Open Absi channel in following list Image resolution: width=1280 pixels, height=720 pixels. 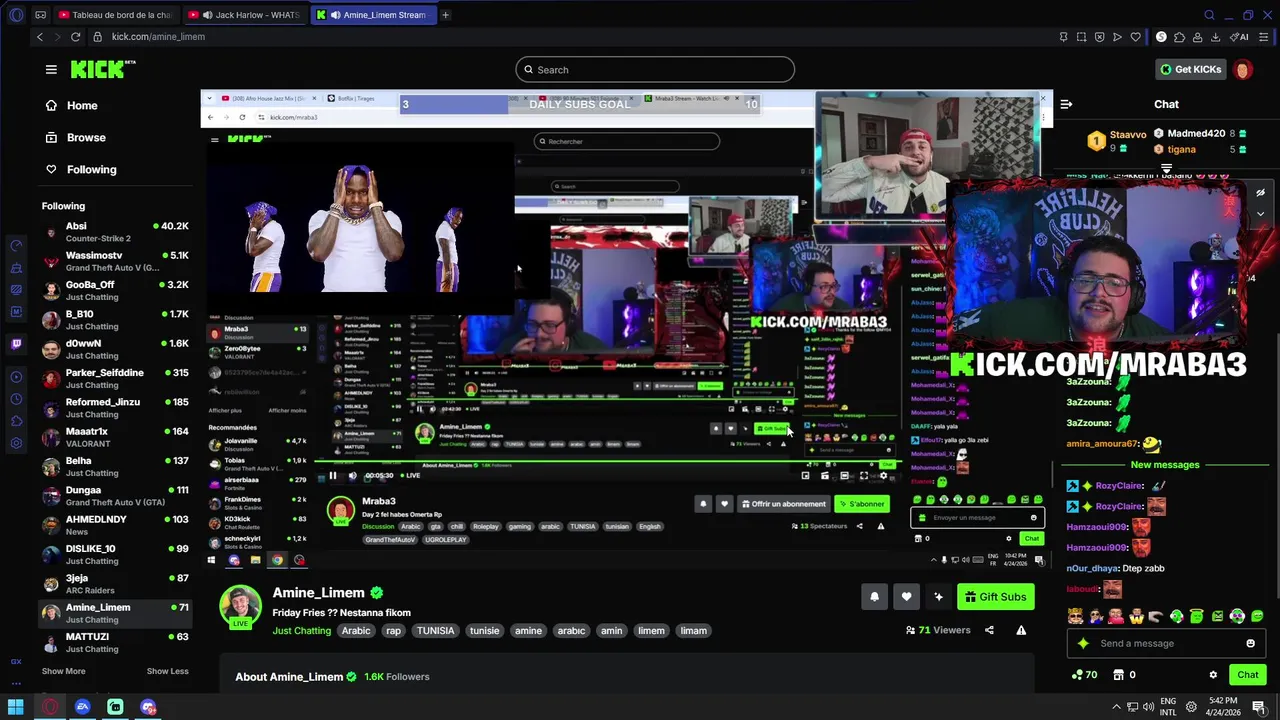(x=115, y=232)
